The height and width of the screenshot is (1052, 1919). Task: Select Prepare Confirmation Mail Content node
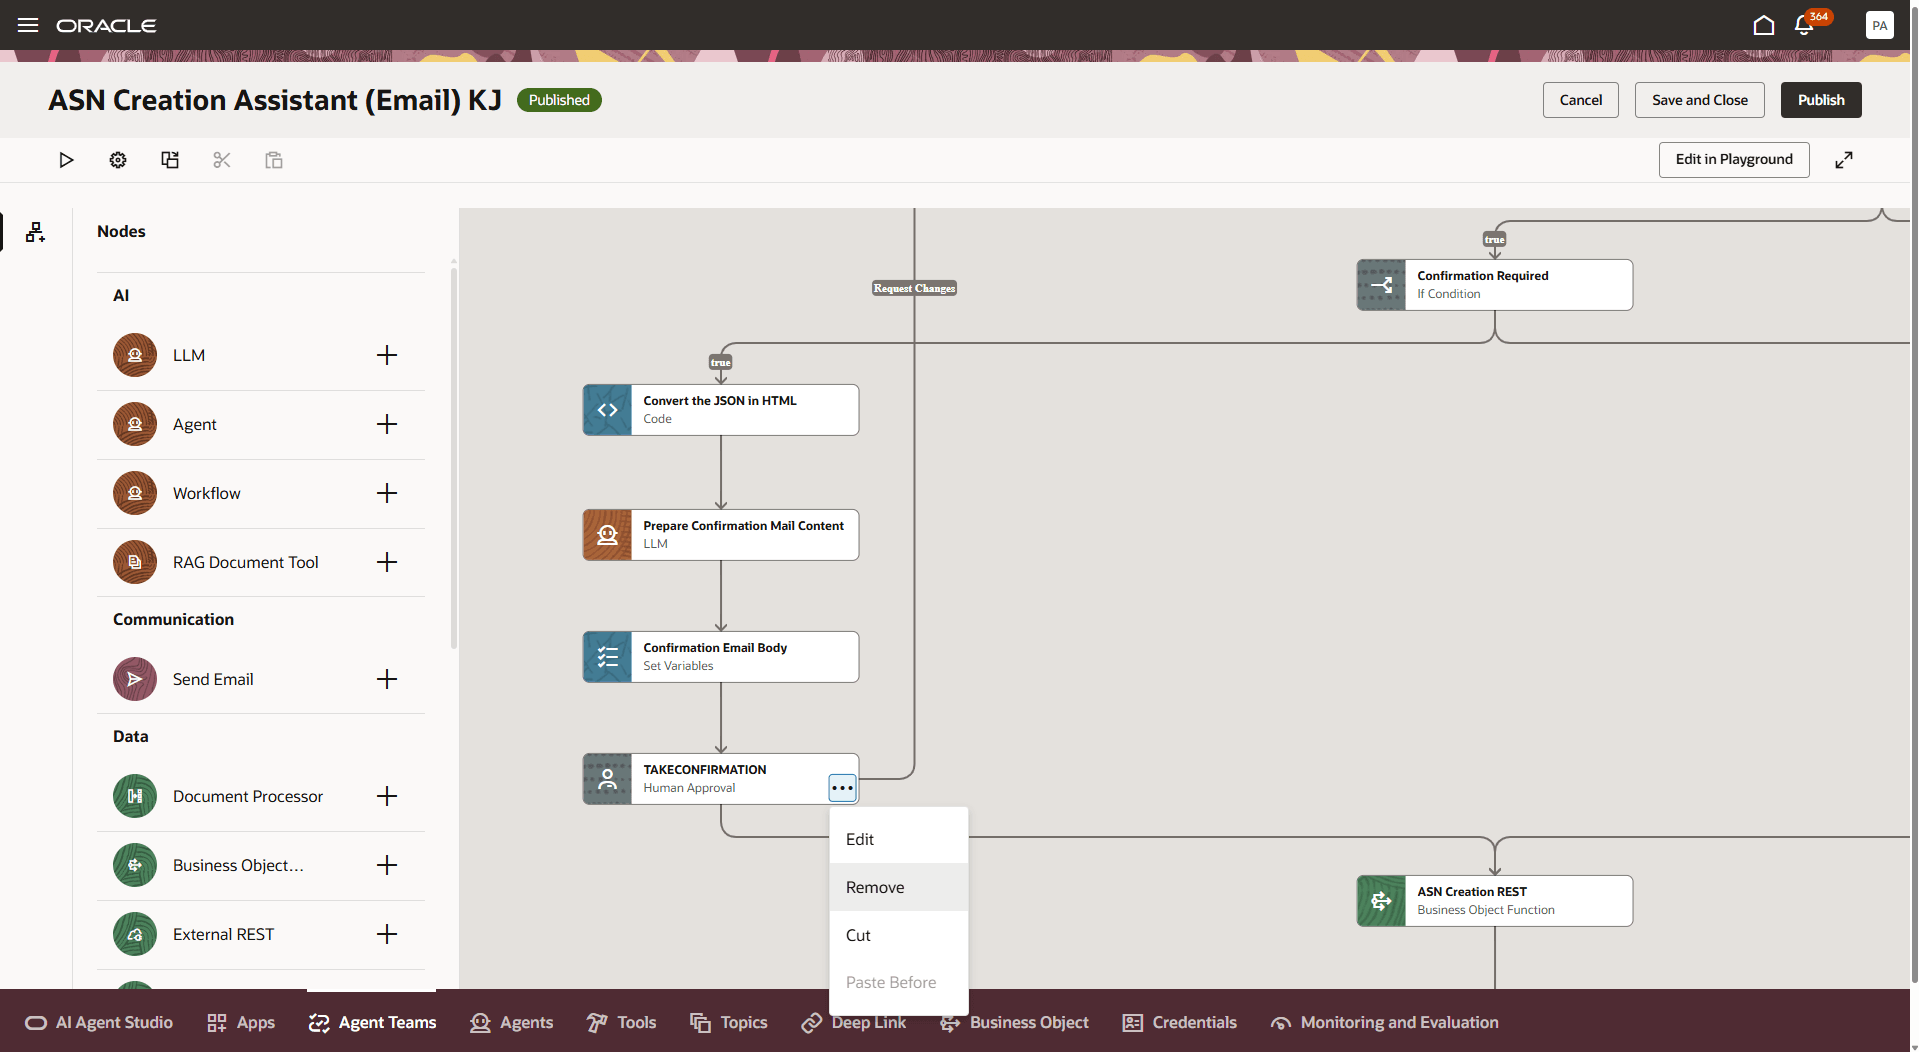tap(721, 535)
